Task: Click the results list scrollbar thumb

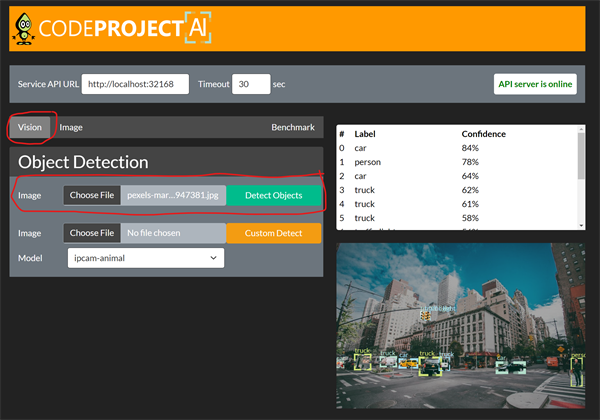Action: coord(581,156)
